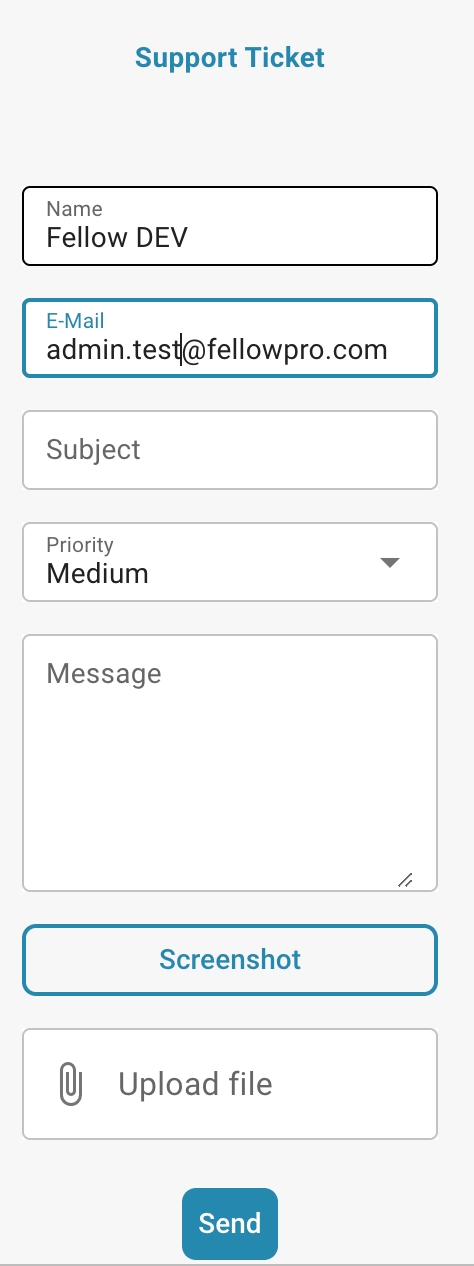The image size is (474, 1266).
Task: Click the floating E-Mail label
Action: coord(75,320)
